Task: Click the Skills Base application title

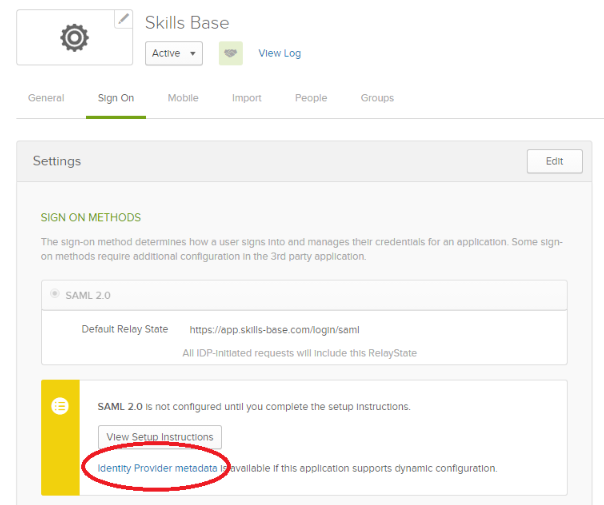Action: pos(187,22)
